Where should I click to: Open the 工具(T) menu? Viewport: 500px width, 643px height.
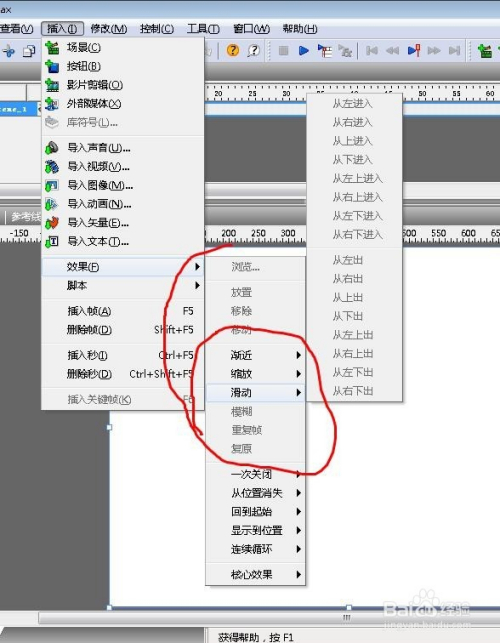(x=203, y=29)
